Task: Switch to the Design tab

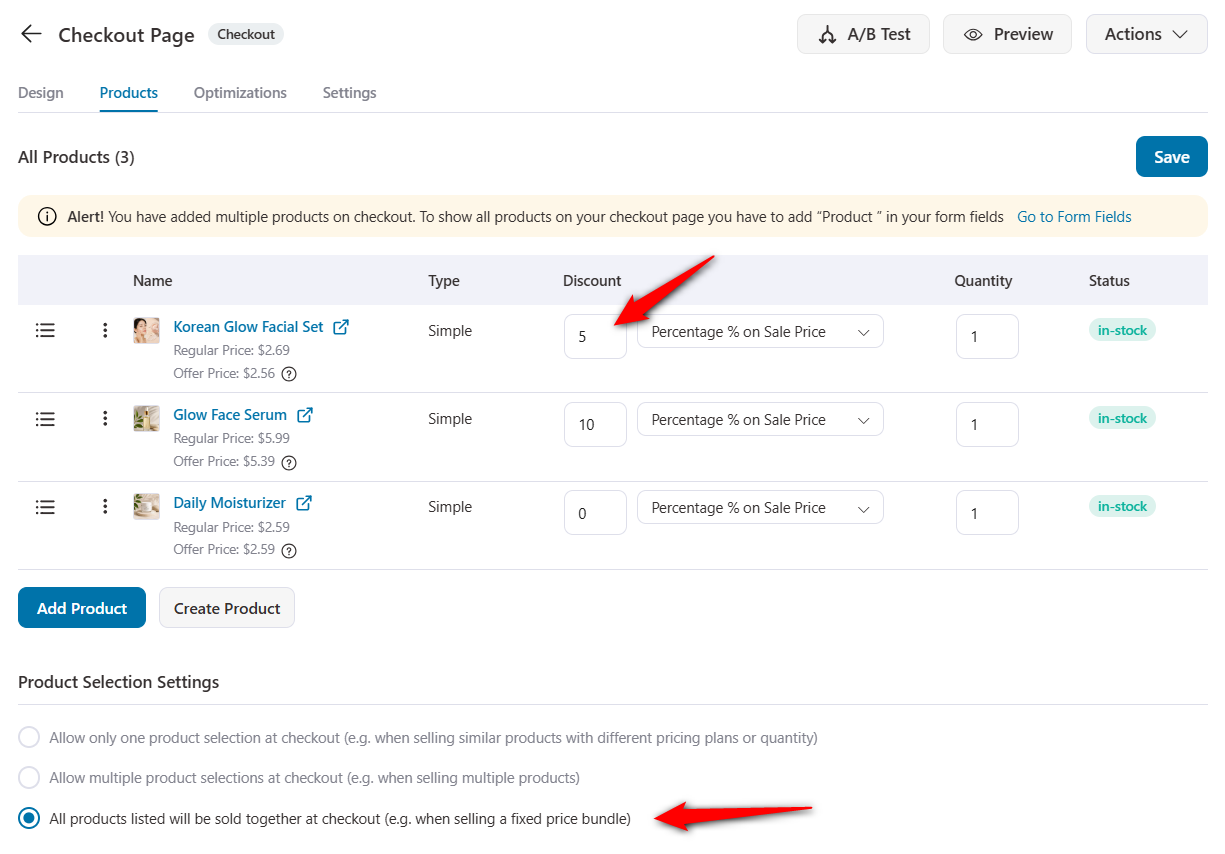Action: point(41,93)
